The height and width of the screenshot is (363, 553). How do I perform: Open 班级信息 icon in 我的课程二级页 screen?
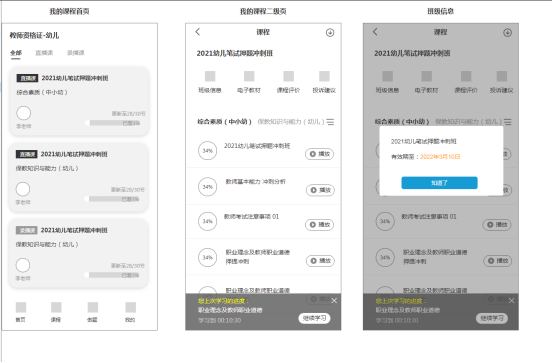point(210,76)
